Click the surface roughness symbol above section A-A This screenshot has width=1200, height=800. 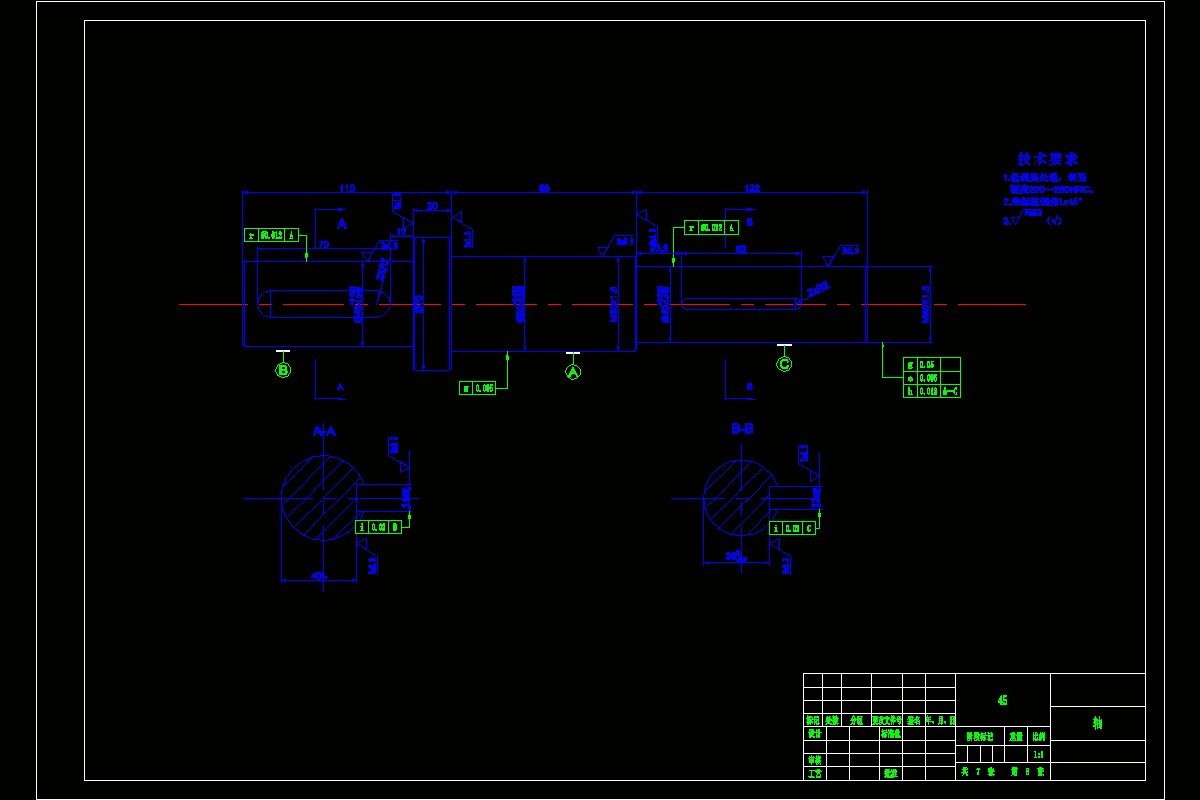coord(398,455)
